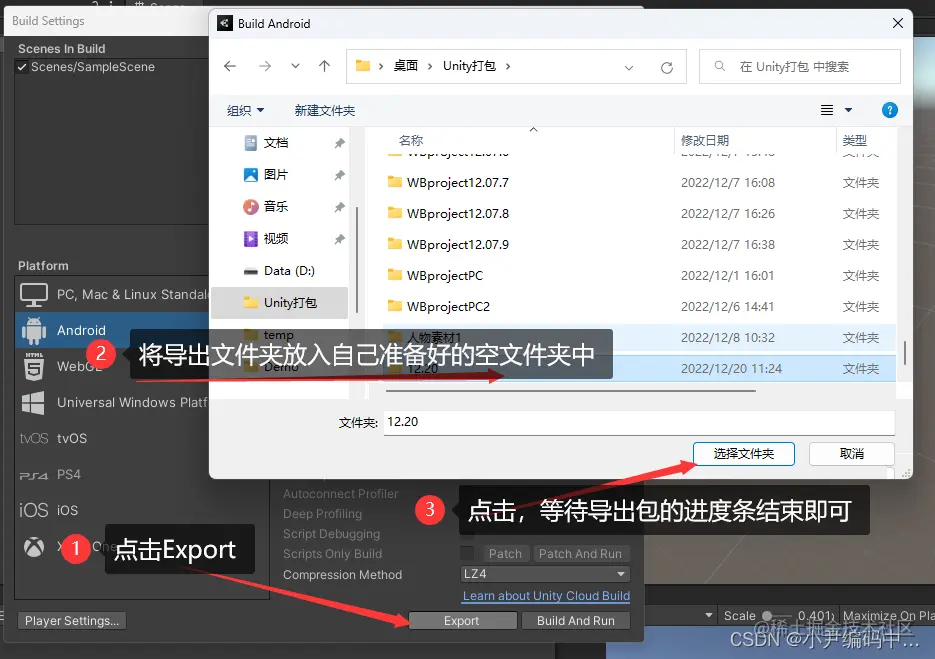The image size is (935, 659).
Task: Refresh the Unity打包 folder listing
Action: click(667, 67)
